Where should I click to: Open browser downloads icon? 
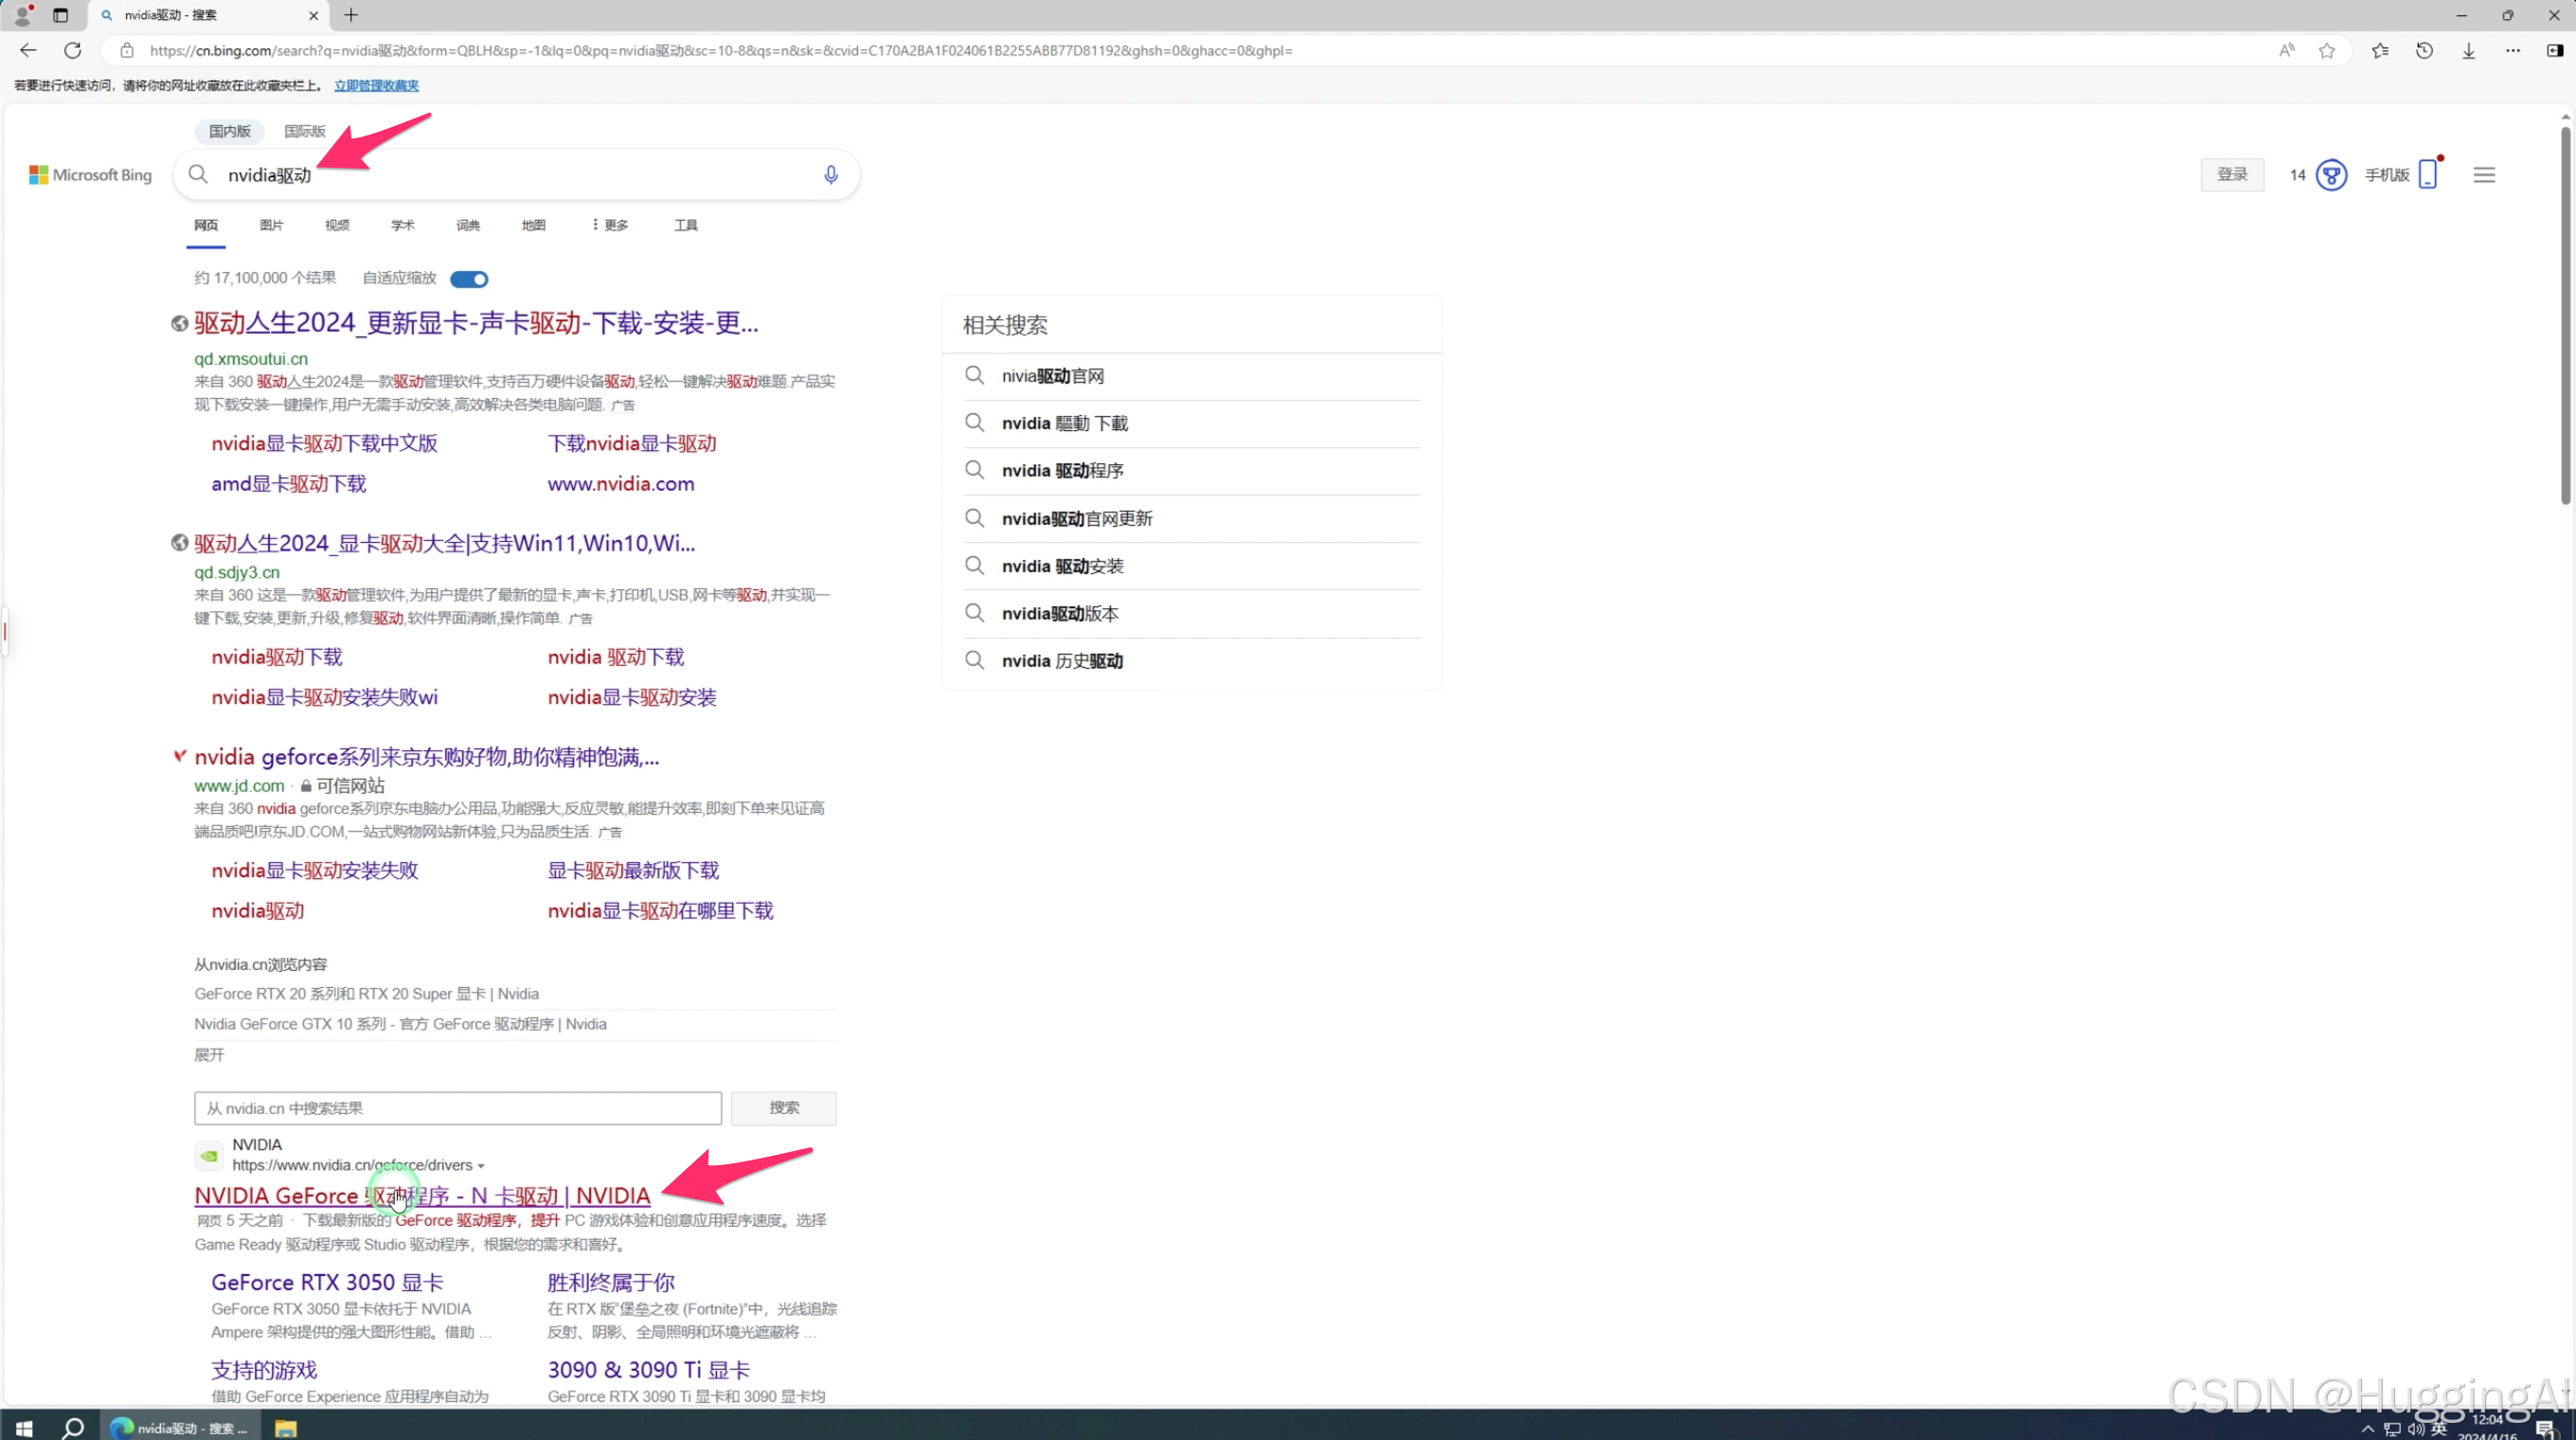[x=2468, y=51]
